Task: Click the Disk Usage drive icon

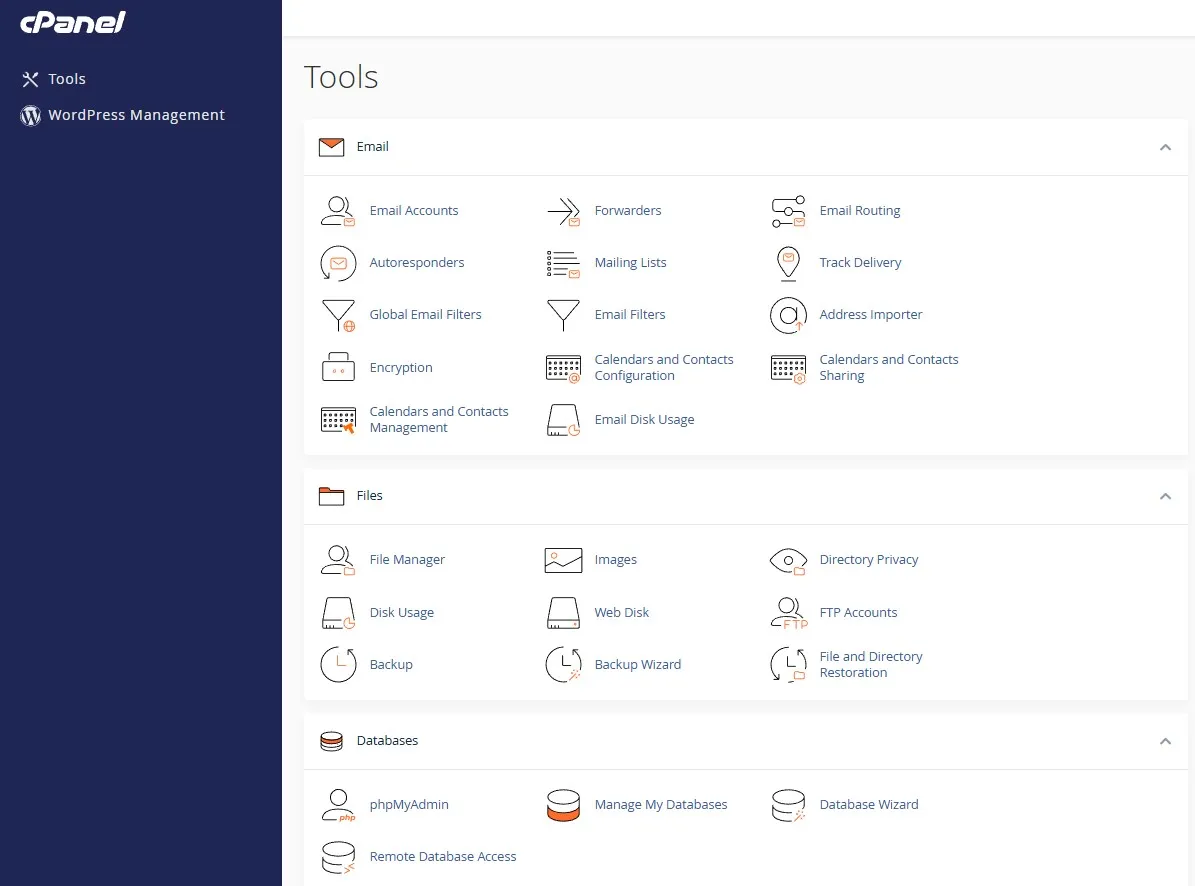Action: (x=338, y=613)
